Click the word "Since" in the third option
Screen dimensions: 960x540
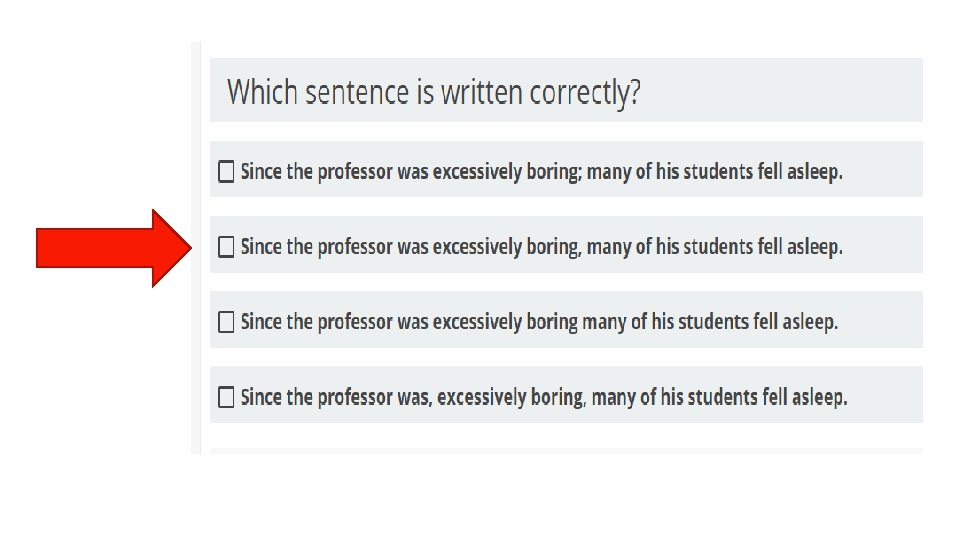pos(262,322)
